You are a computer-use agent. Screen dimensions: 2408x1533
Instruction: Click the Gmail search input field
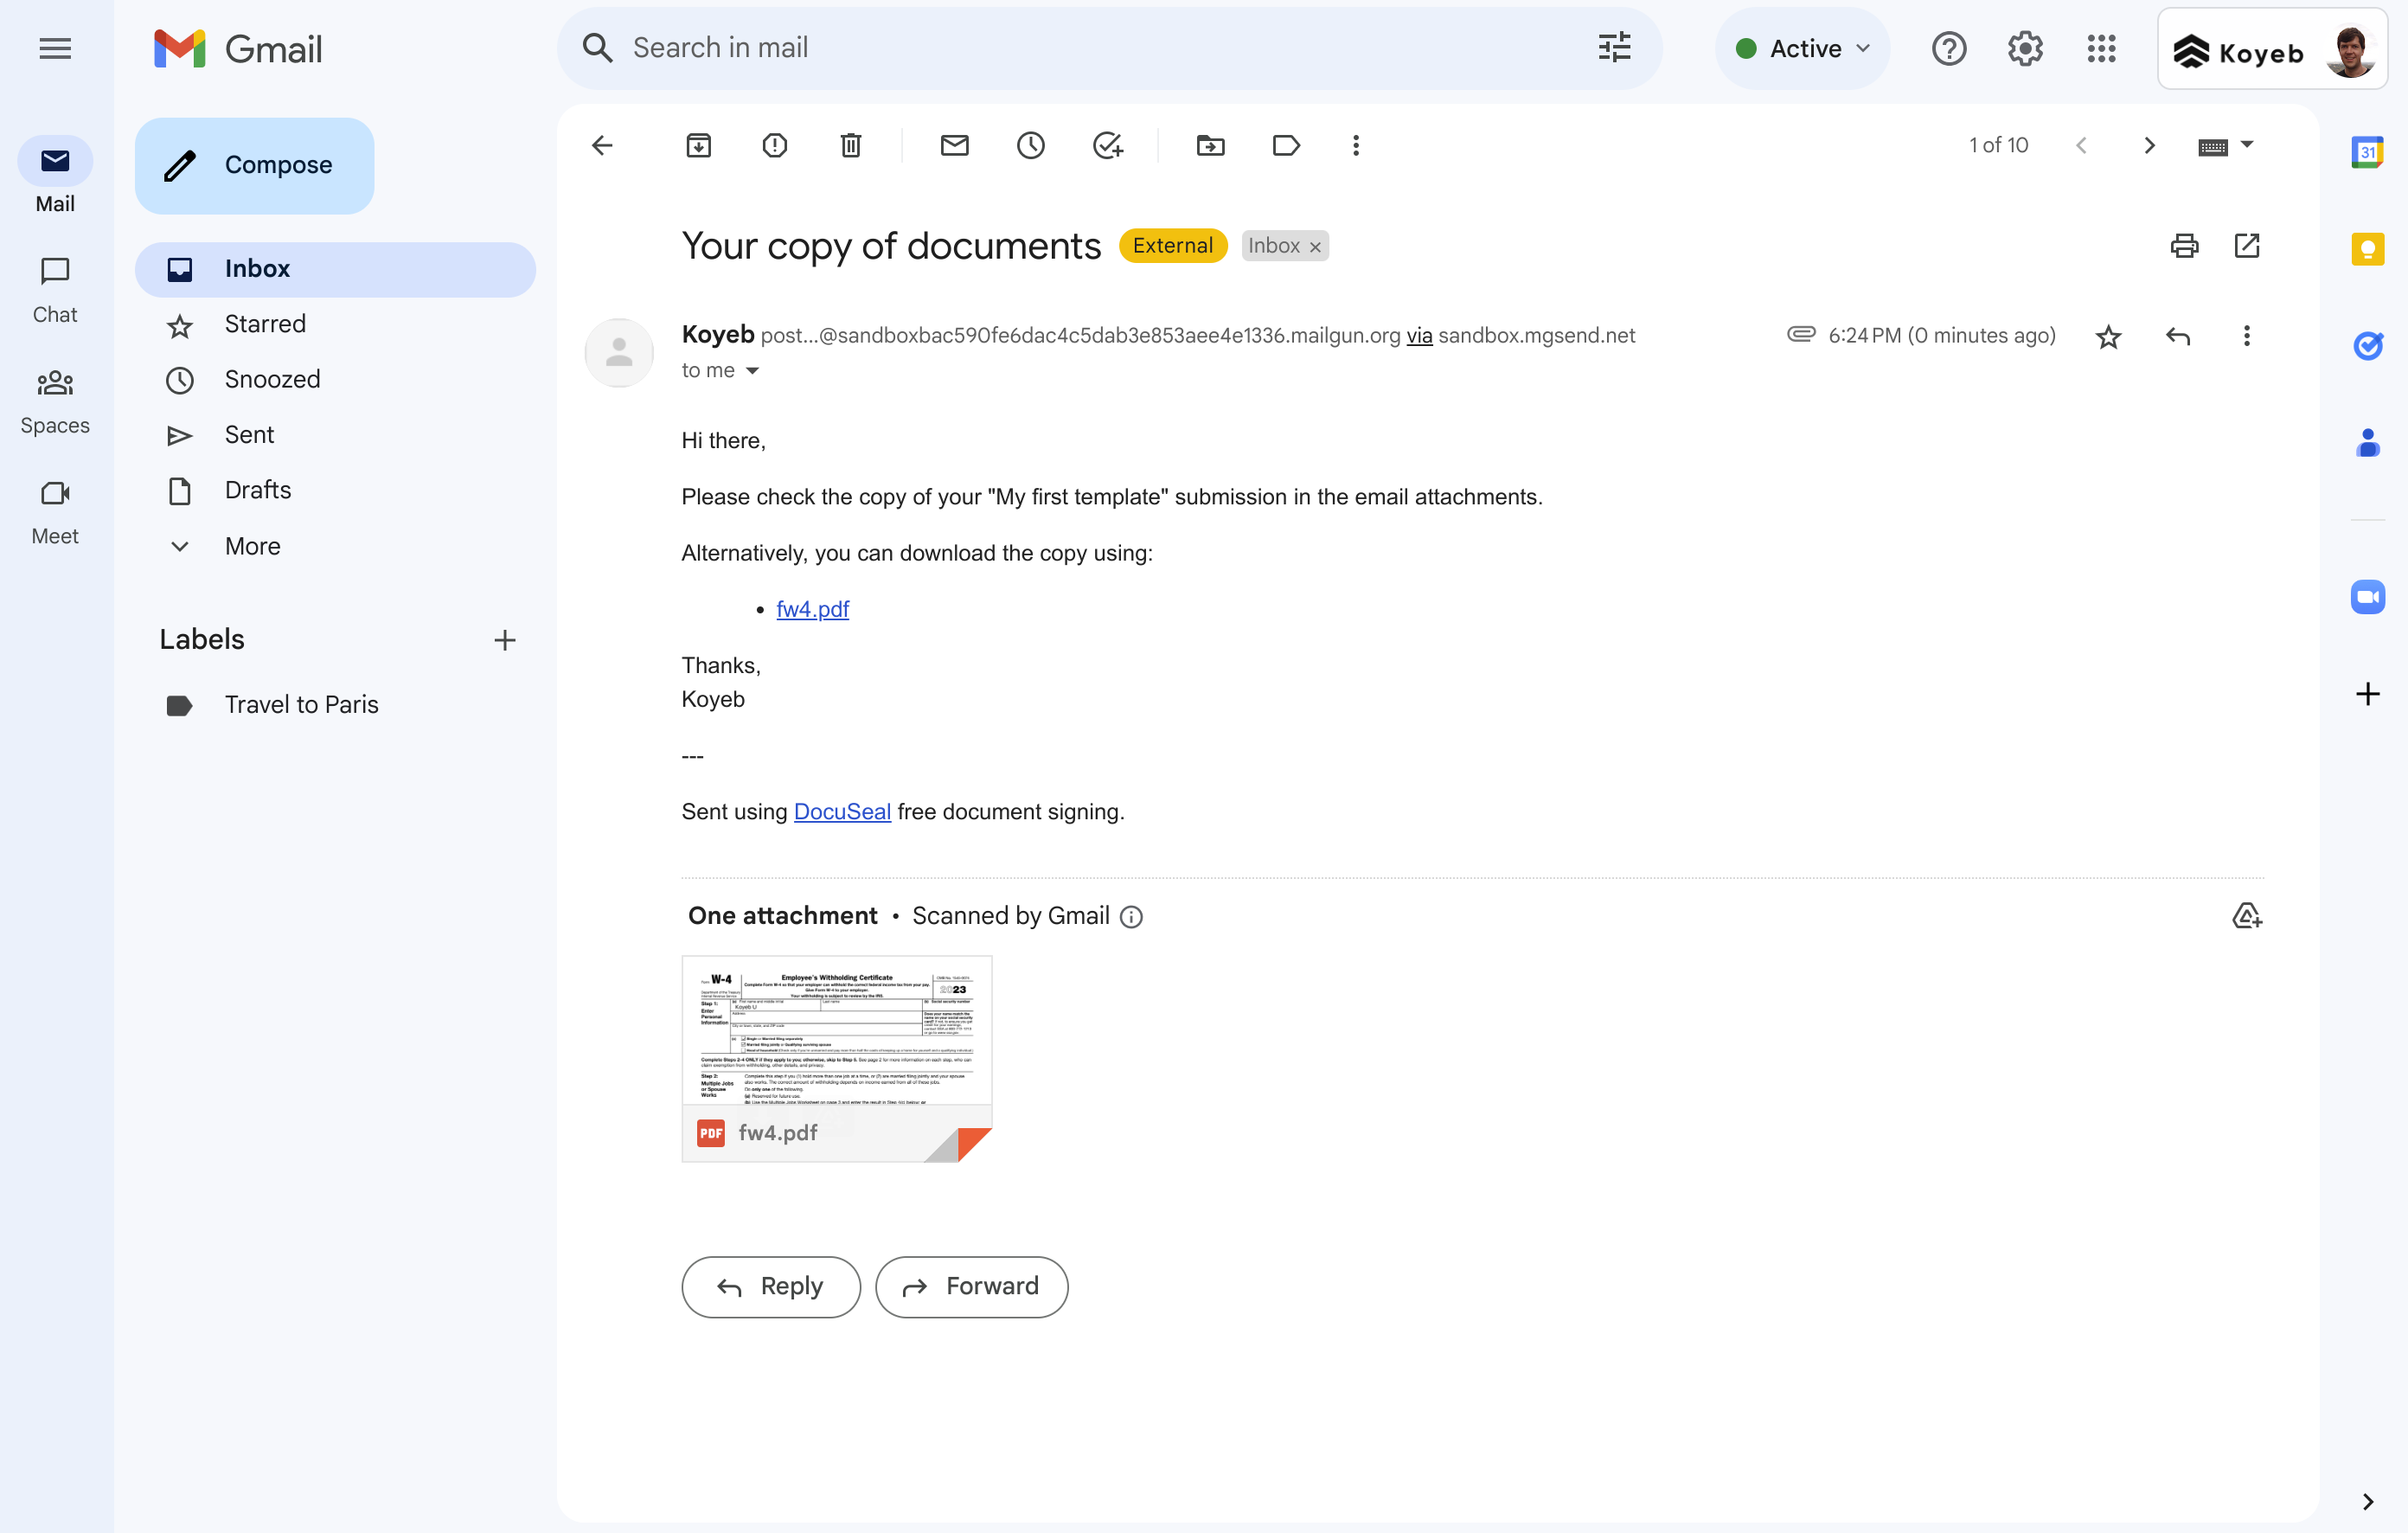pos(1100,48)
